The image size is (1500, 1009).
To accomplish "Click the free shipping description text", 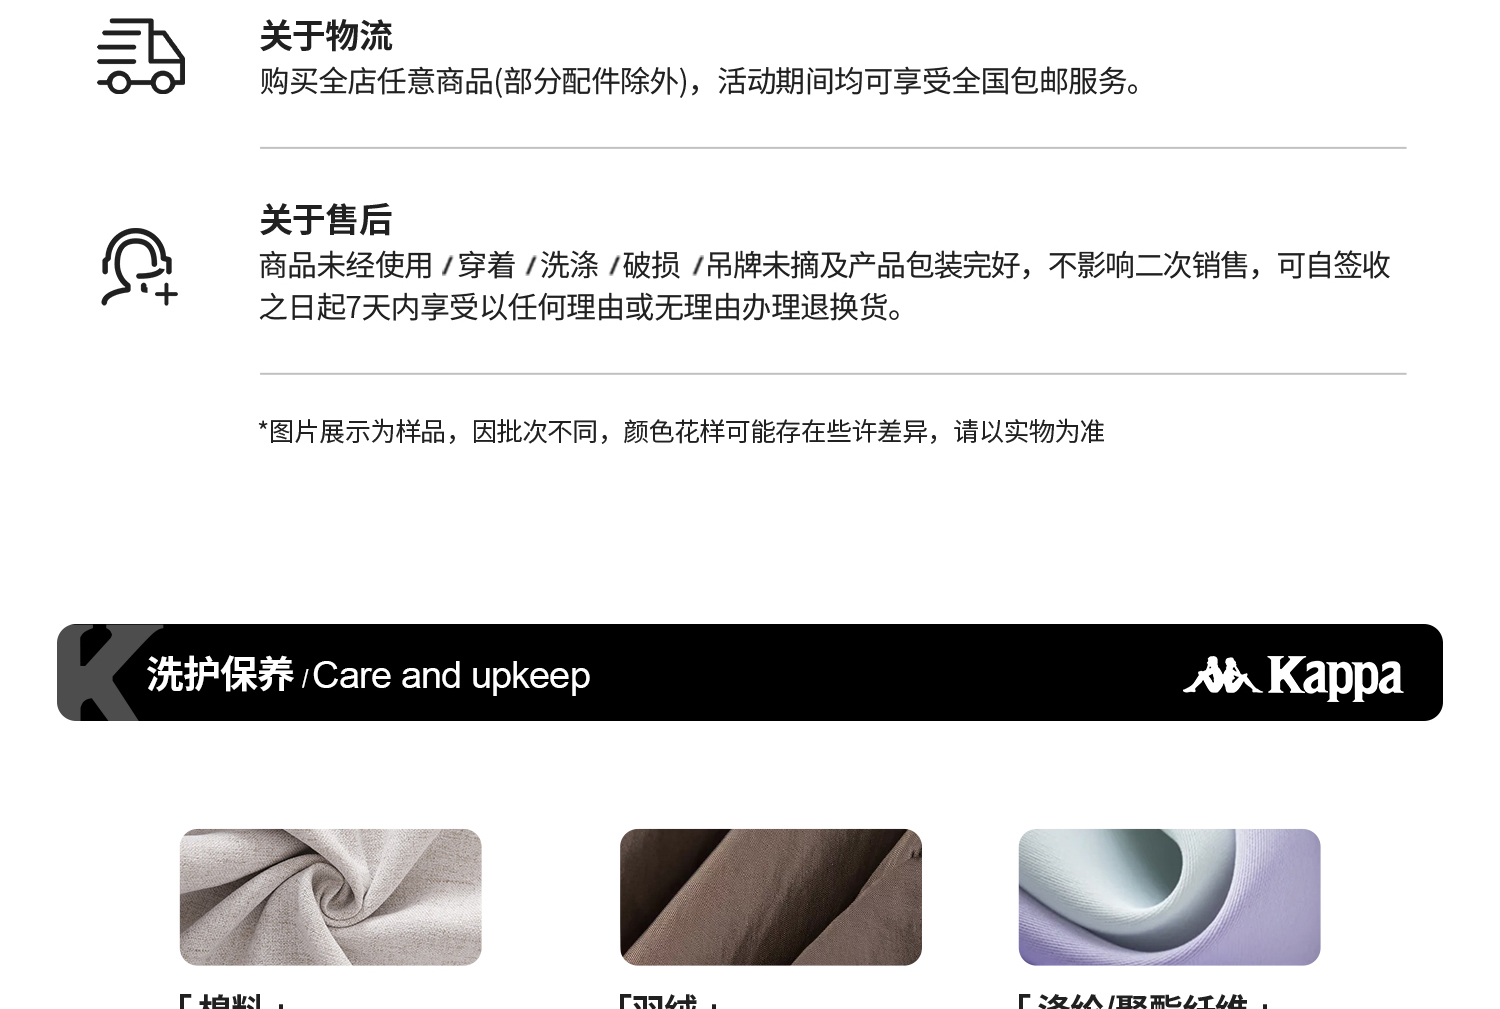I will [701, 81].
